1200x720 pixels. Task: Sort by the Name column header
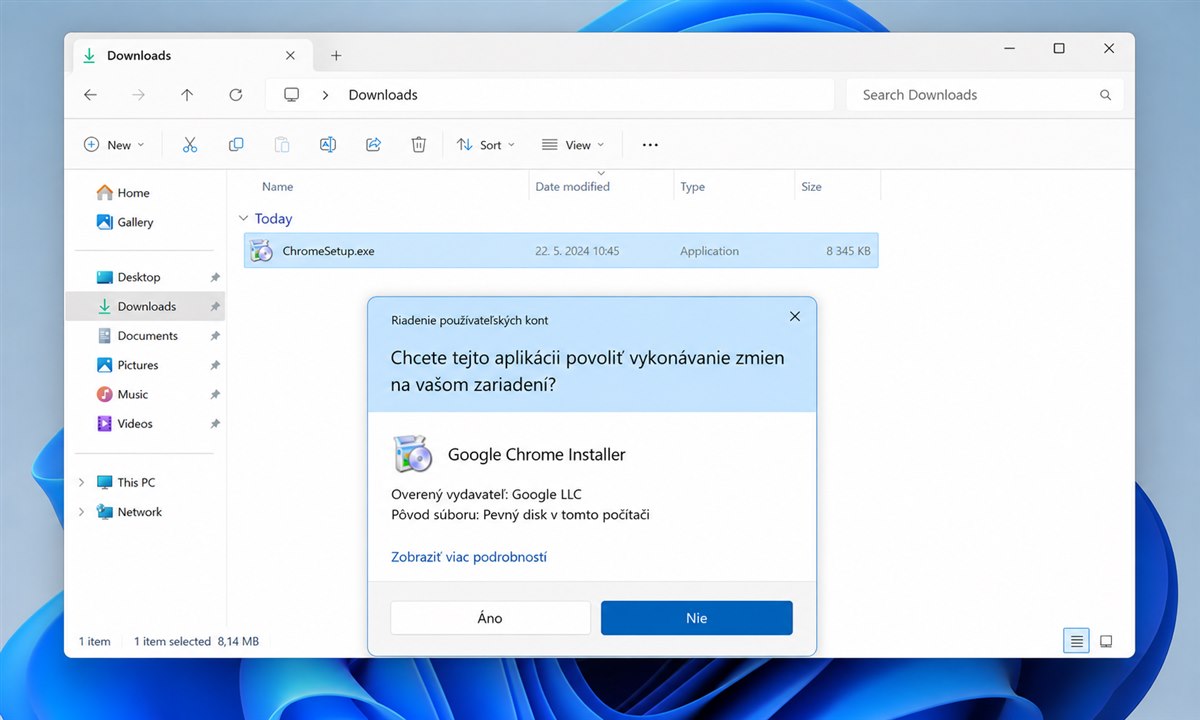[277, 187]
